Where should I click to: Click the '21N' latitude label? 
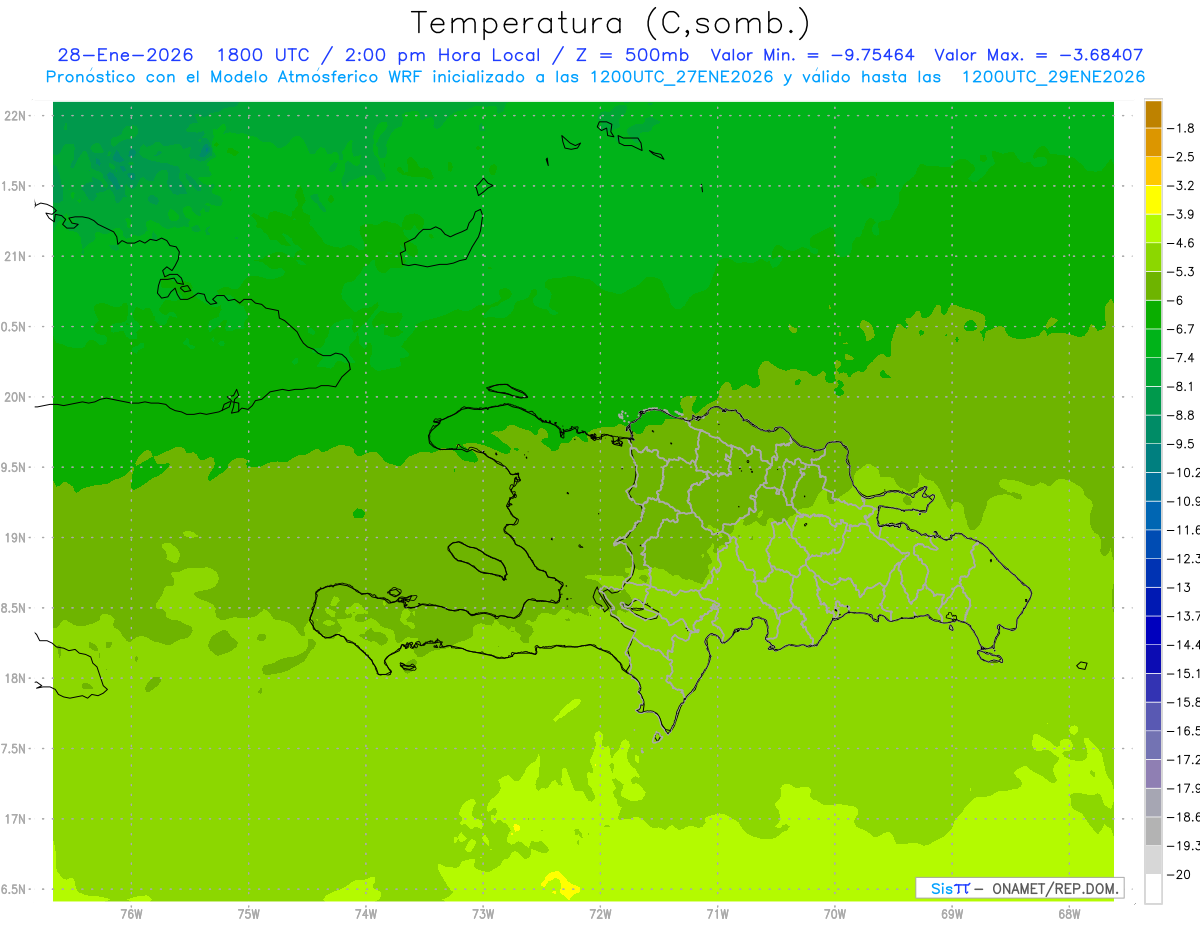(15, 257)
